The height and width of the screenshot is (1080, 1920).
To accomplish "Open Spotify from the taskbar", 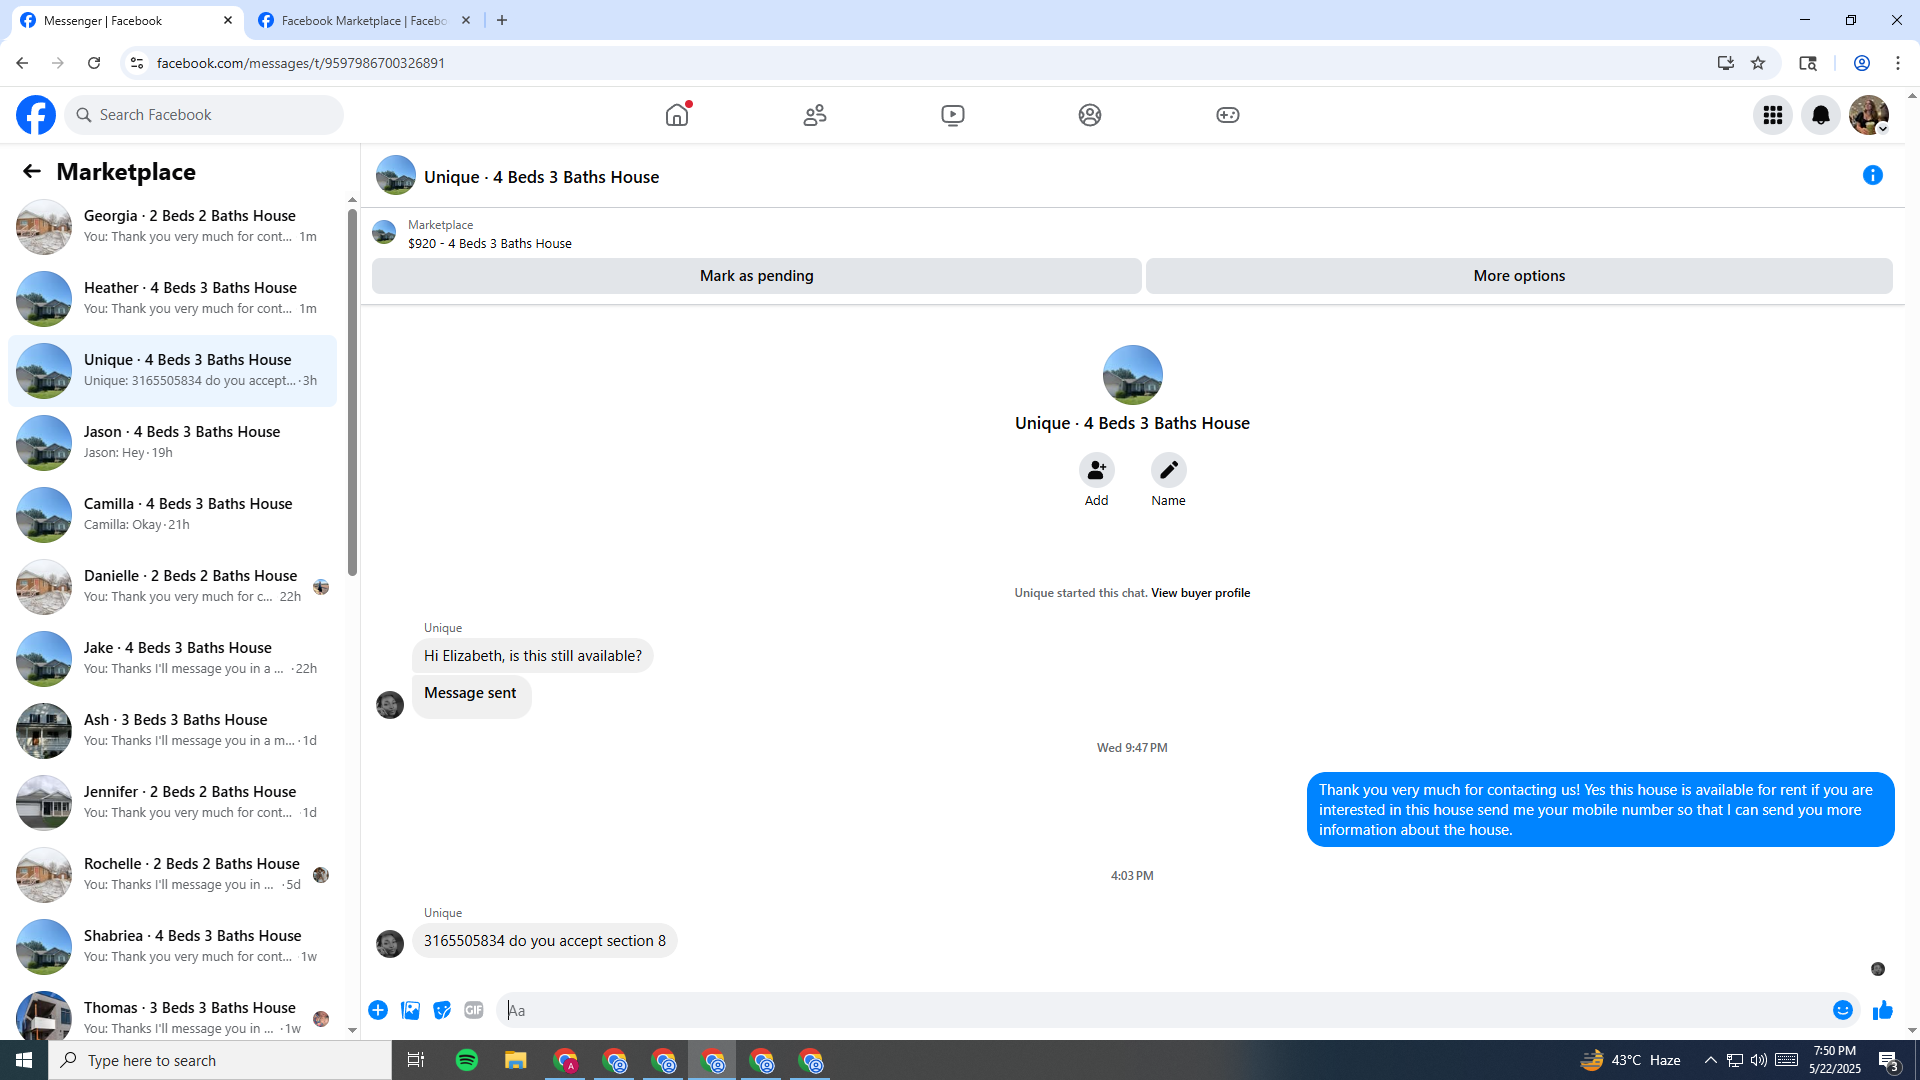I will (x=467, y=1060).
